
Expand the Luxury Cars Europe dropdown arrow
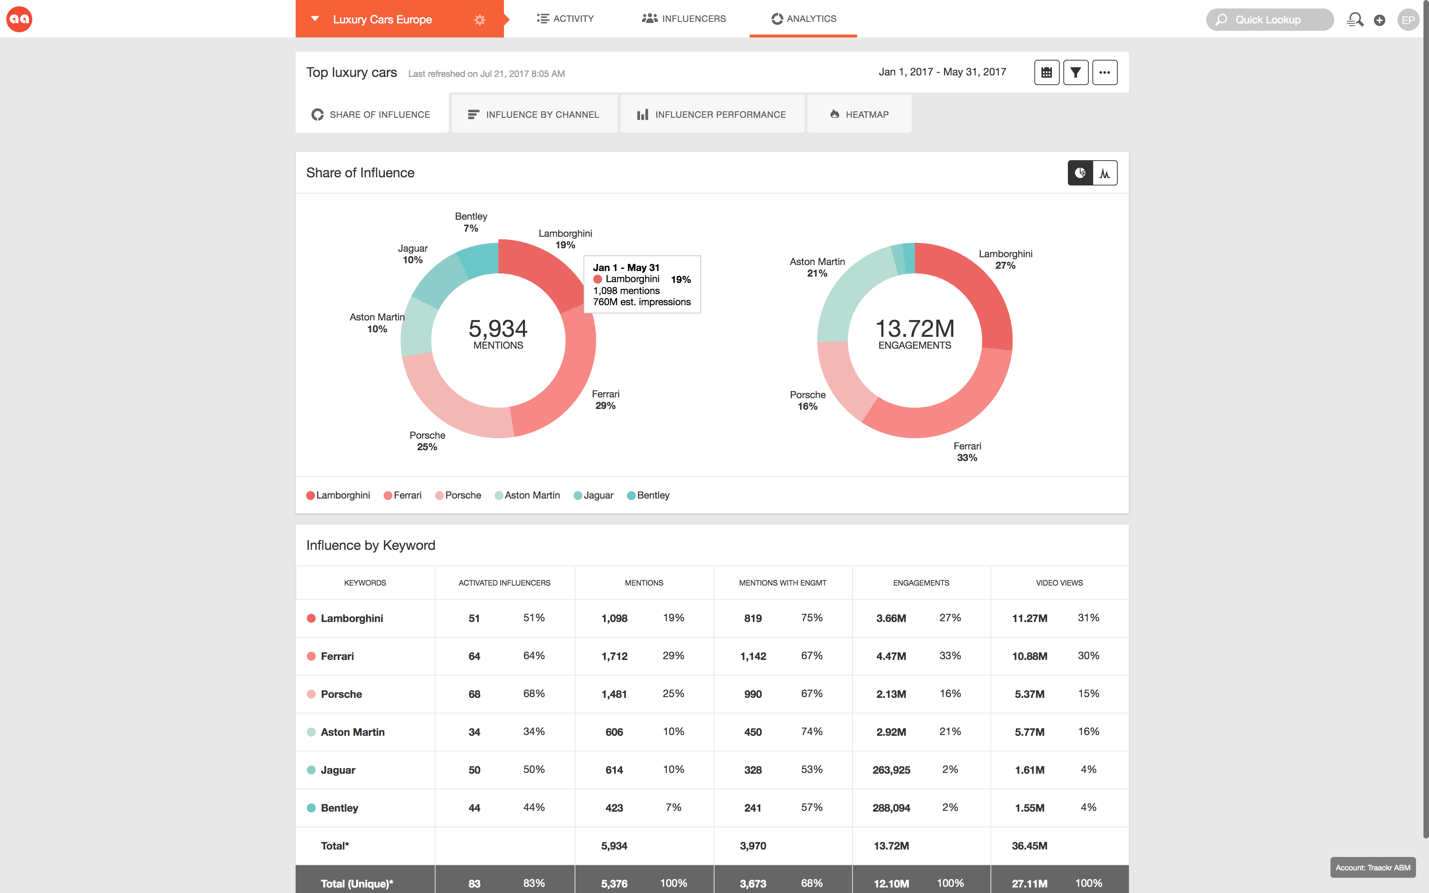point(315,19)
